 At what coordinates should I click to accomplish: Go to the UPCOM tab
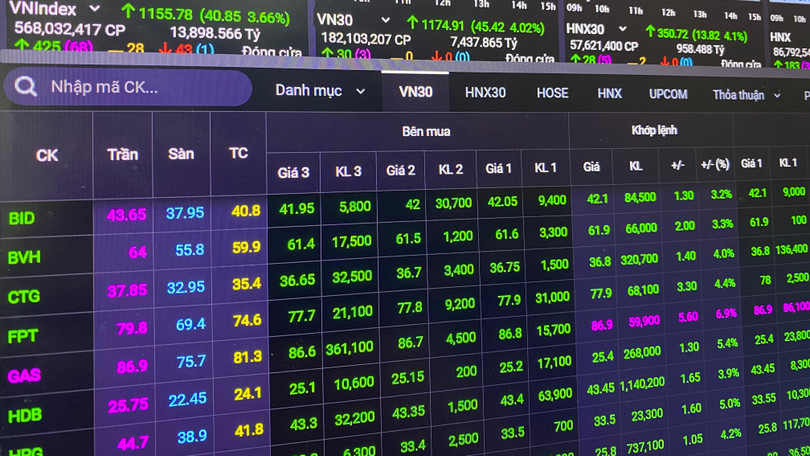(x=668, y=94)
